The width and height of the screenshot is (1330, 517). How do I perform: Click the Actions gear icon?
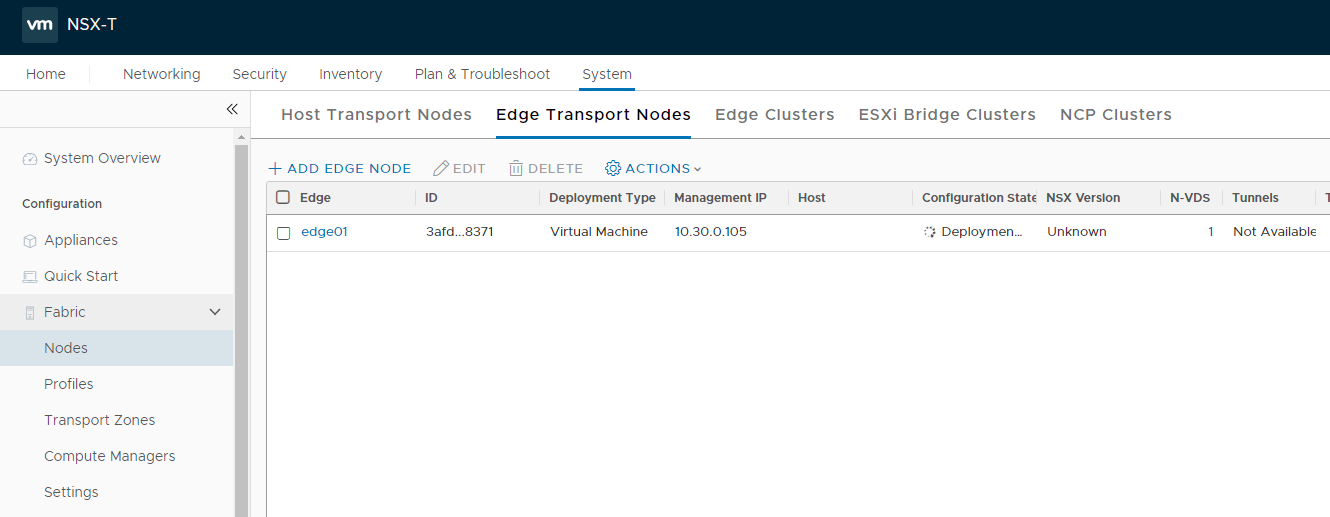pos(613,169)
